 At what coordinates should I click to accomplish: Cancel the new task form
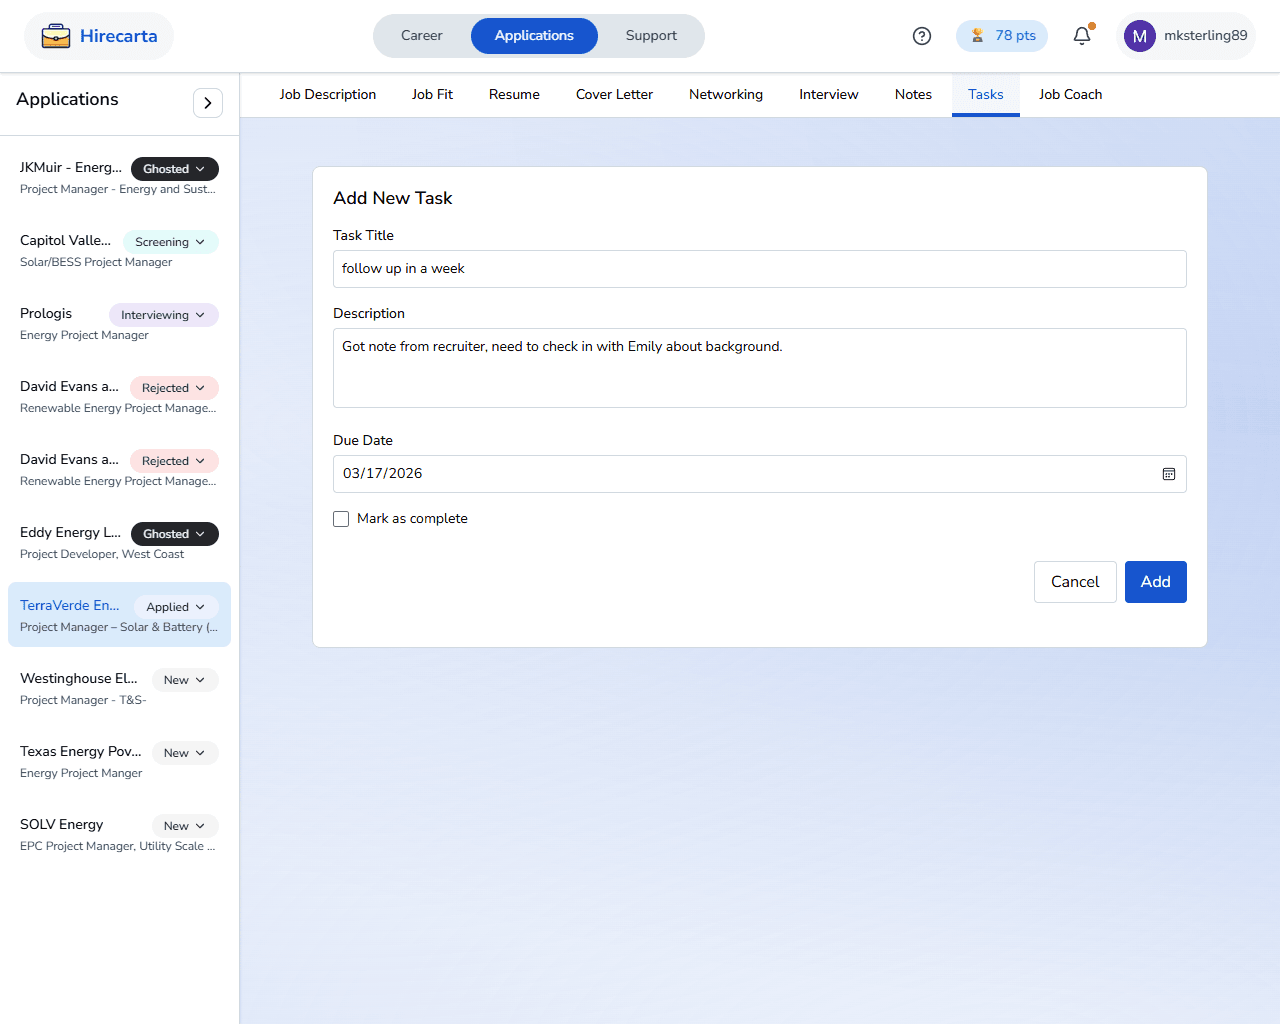[1074, 582]
